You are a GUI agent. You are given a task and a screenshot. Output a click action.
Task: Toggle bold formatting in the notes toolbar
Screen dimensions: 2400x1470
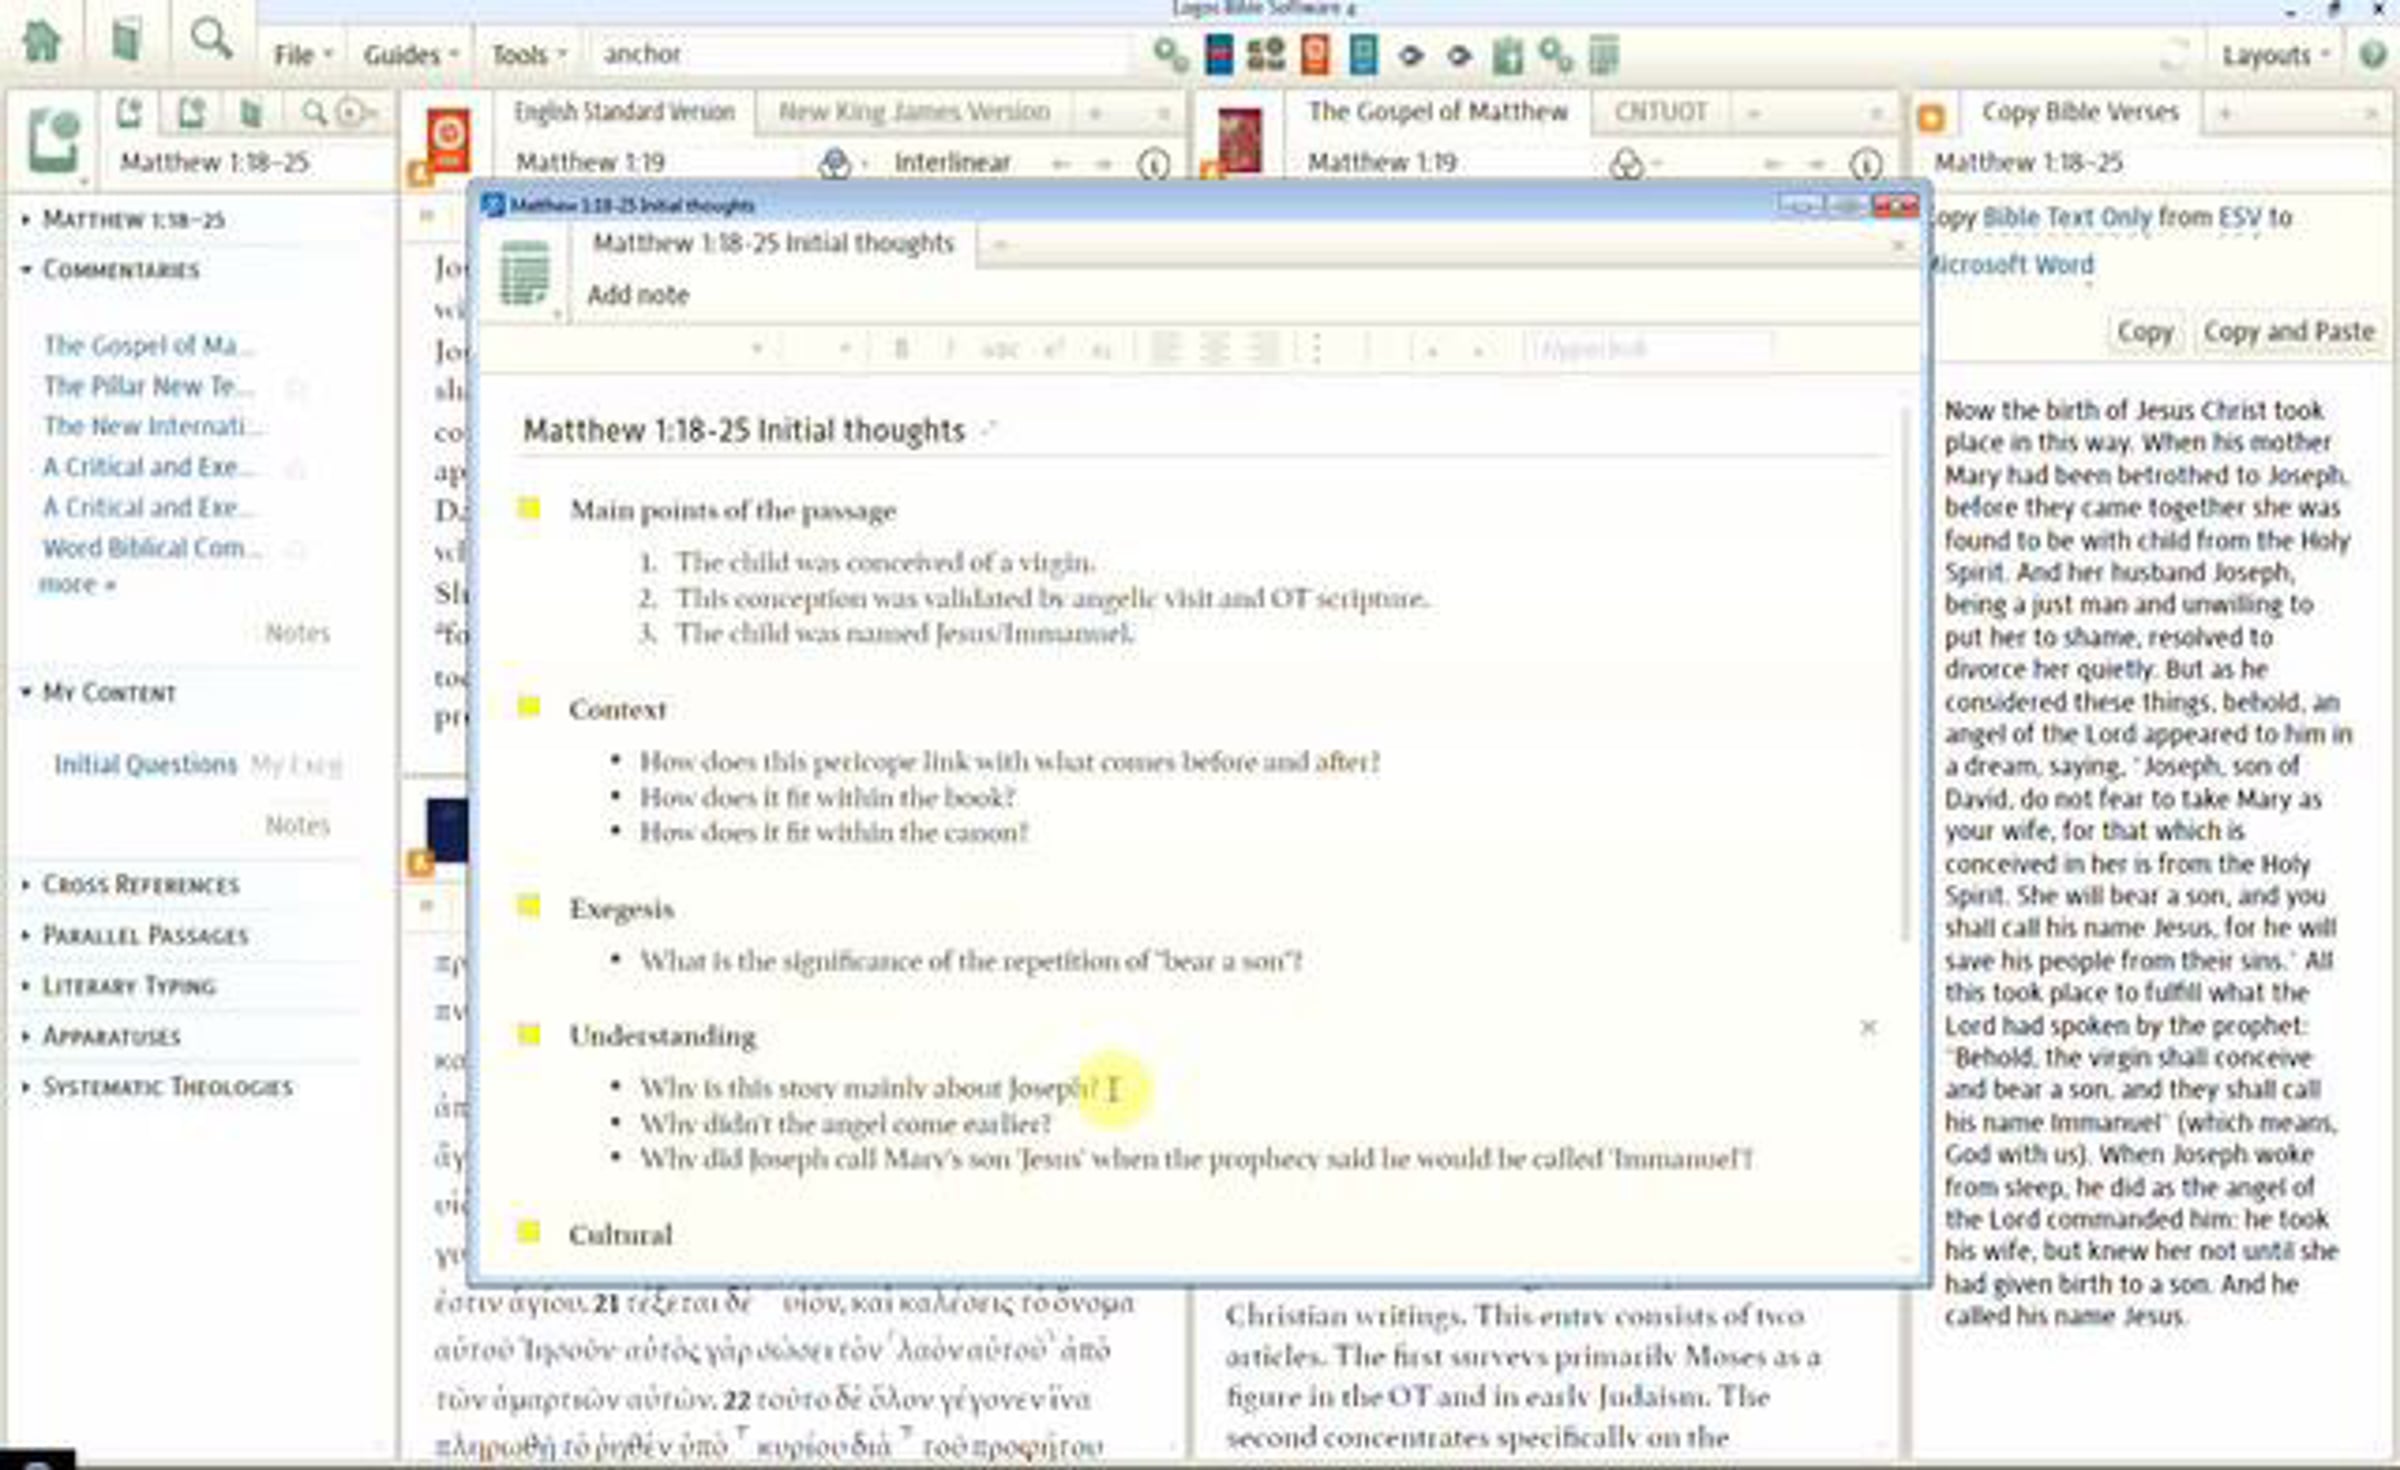pyautogui.click(x=901, y=349)
